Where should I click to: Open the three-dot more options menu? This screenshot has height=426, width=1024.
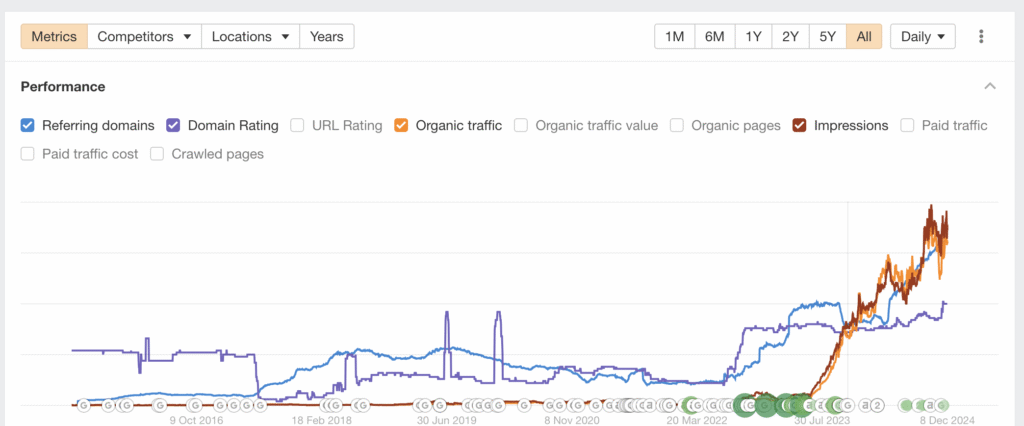pos(981,37)
